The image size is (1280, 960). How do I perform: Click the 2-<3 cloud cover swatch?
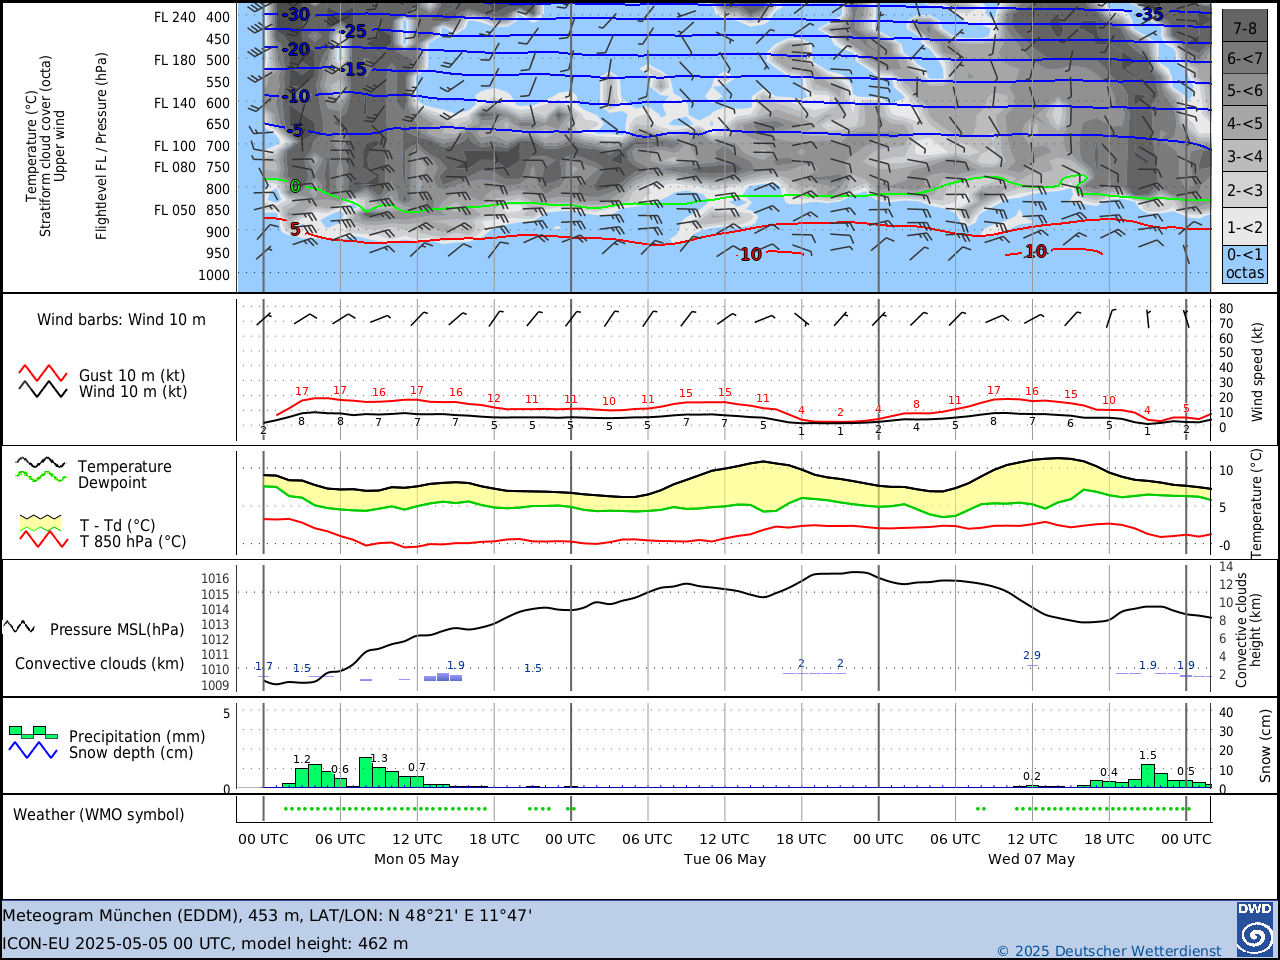coord(1245,190)
